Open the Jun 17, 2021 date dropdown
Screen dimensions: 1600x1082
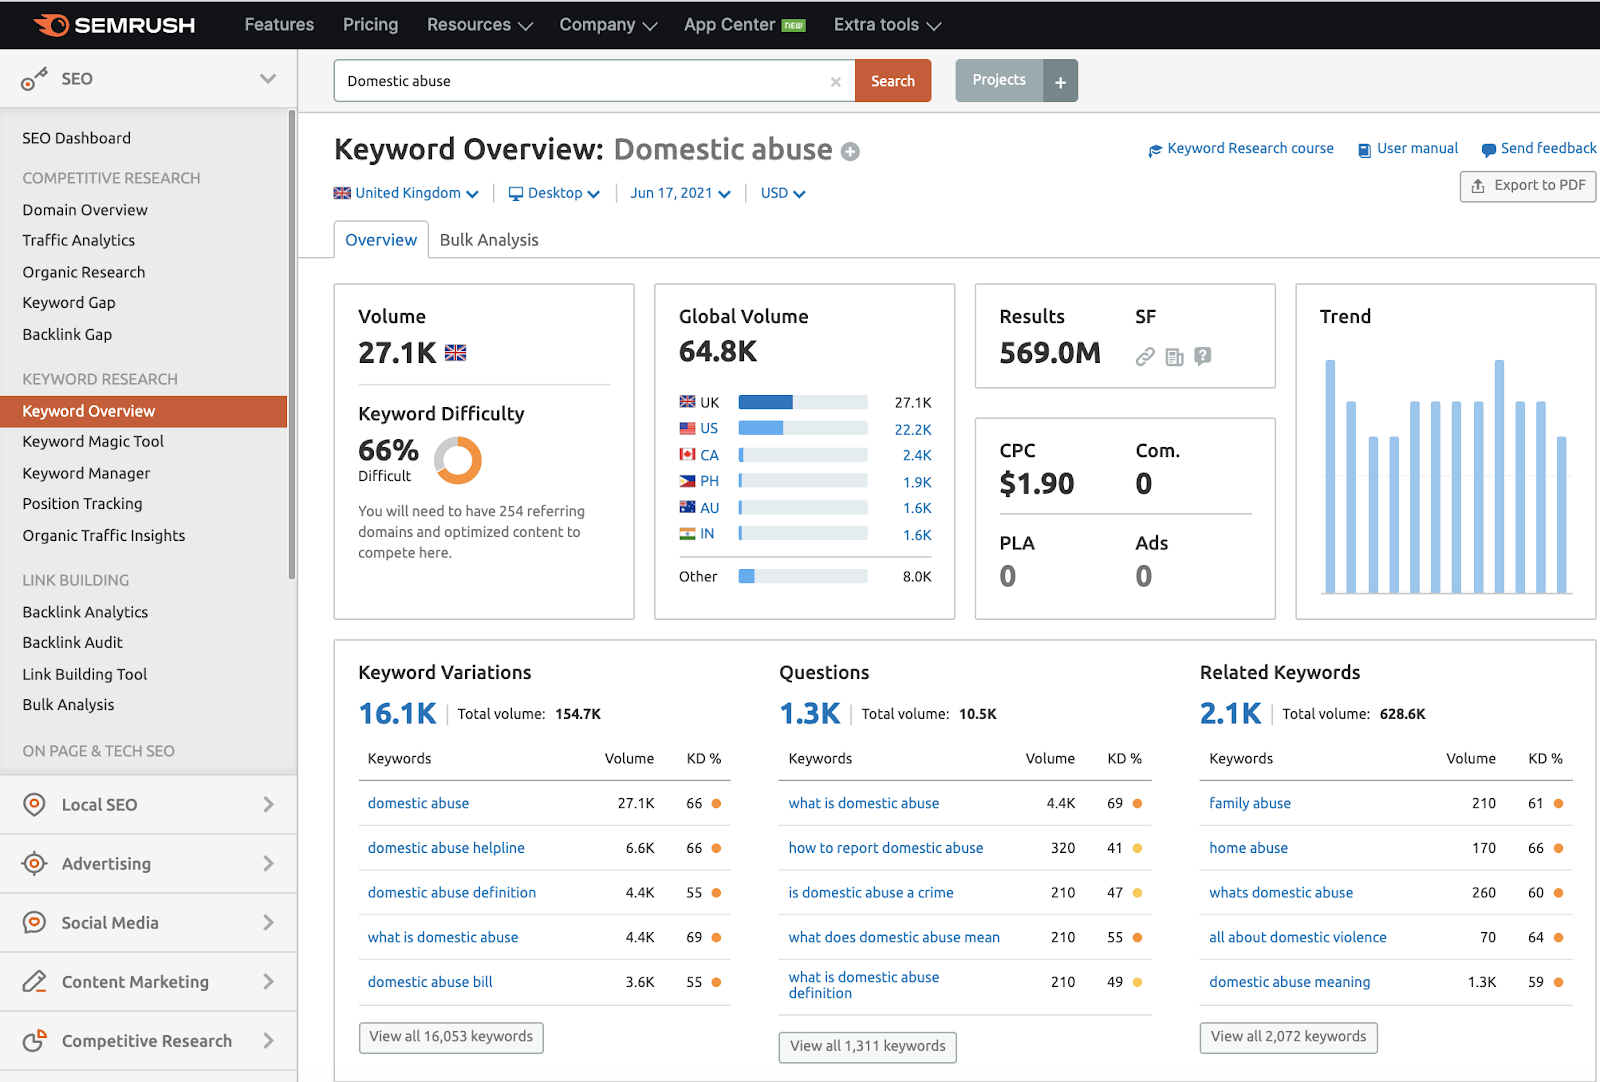point(680,193)
